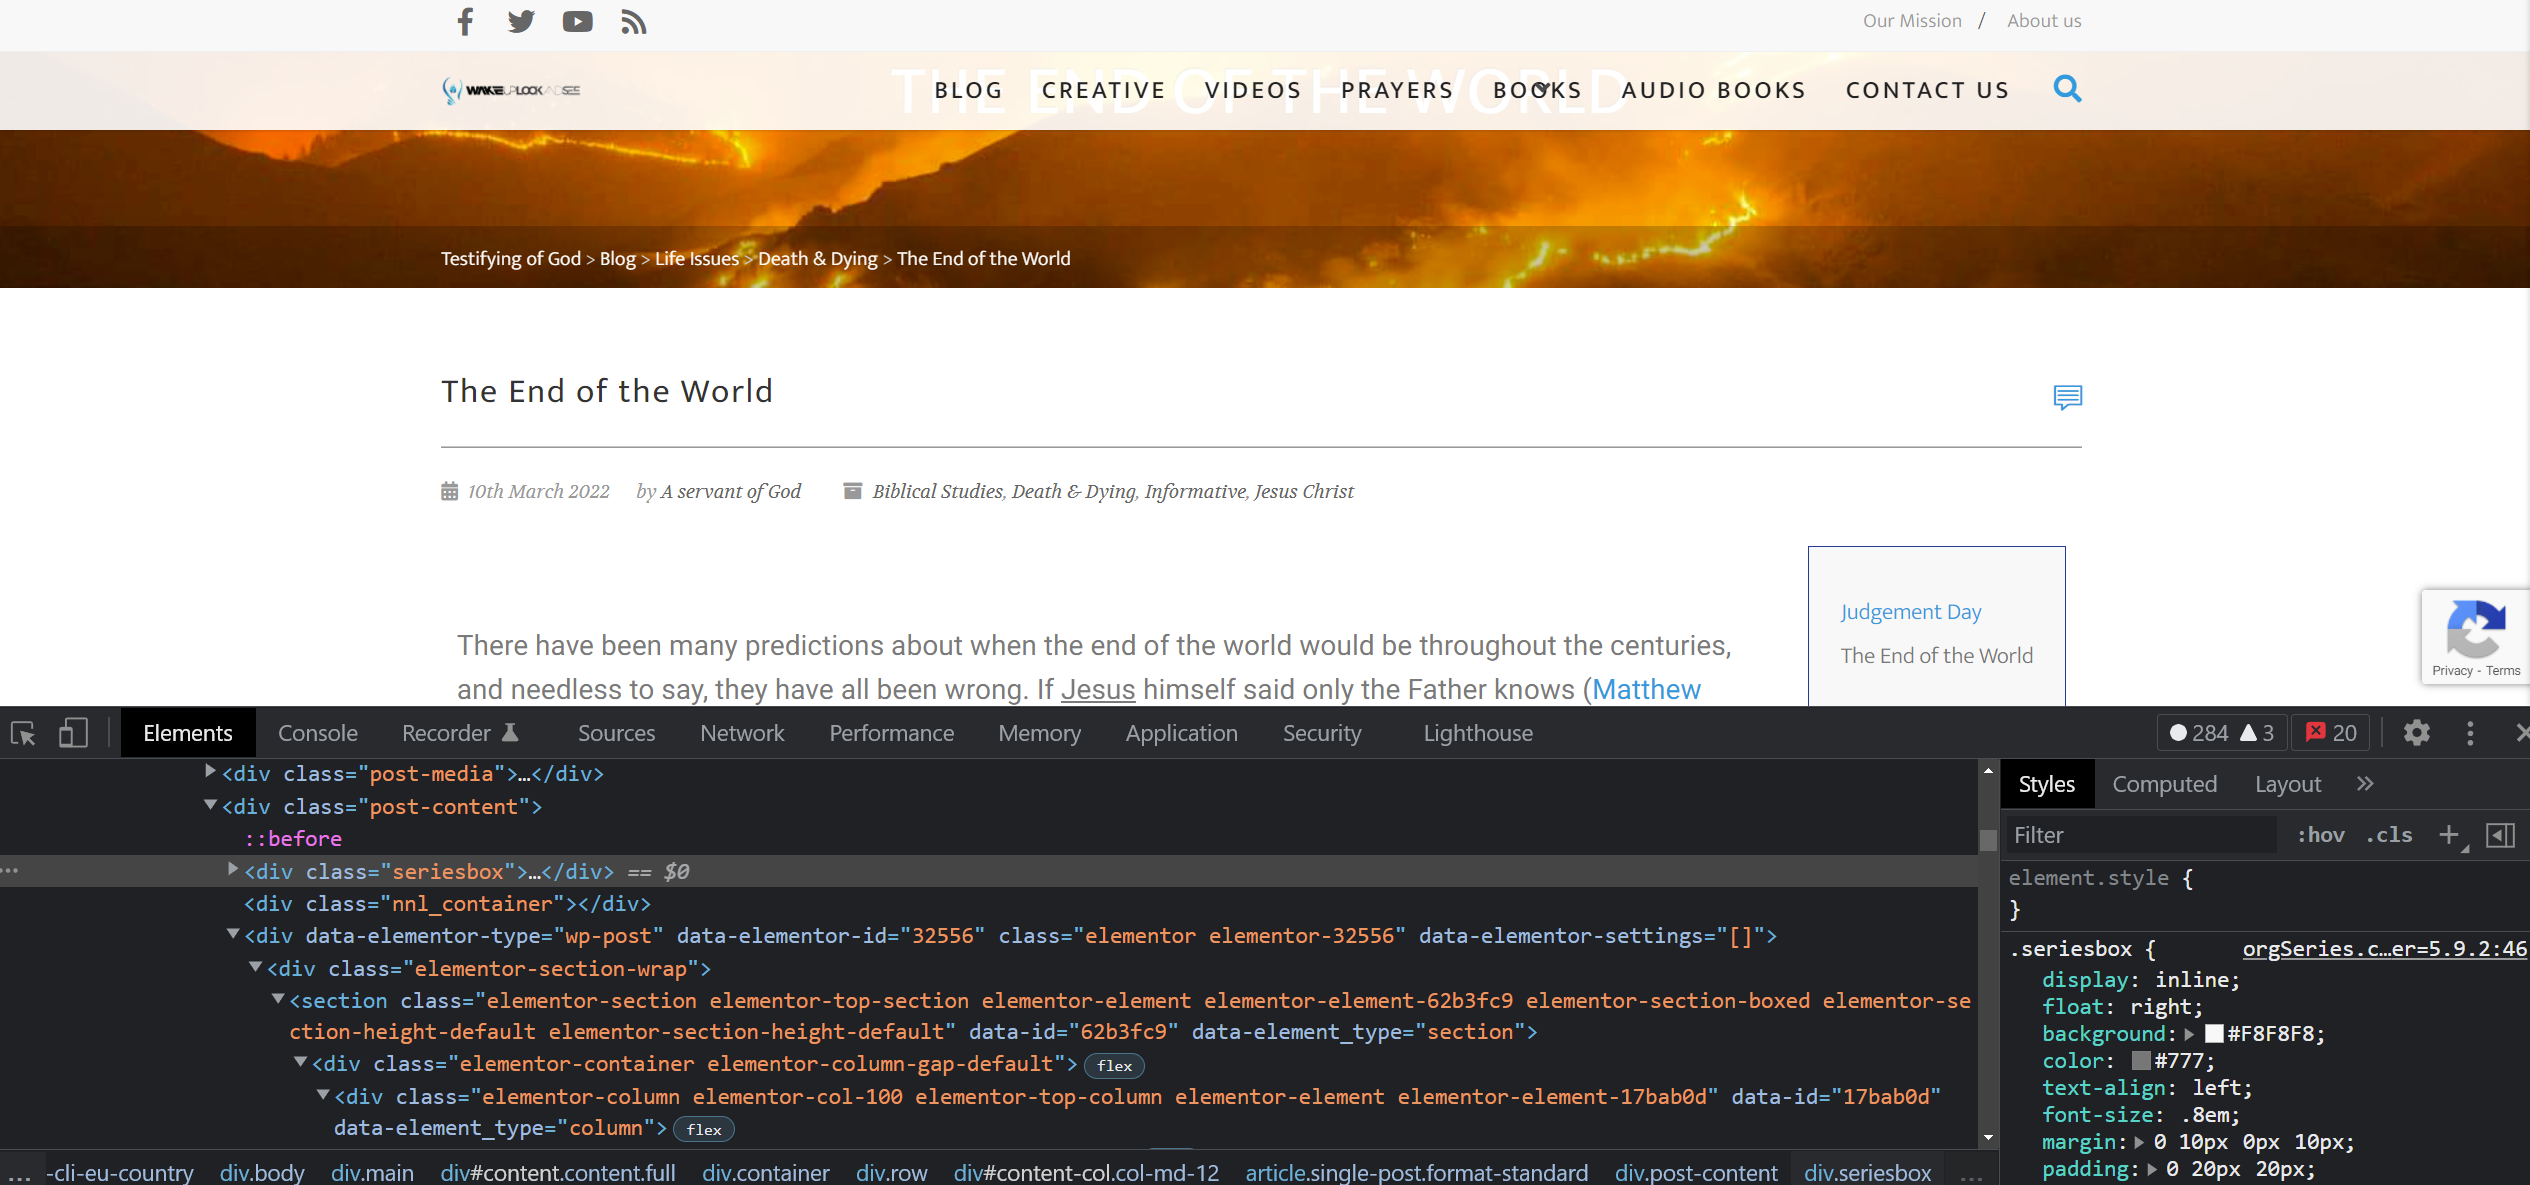Click the Facebook social icon
The image size is (2530, 1185).
(x=464, y=21)
